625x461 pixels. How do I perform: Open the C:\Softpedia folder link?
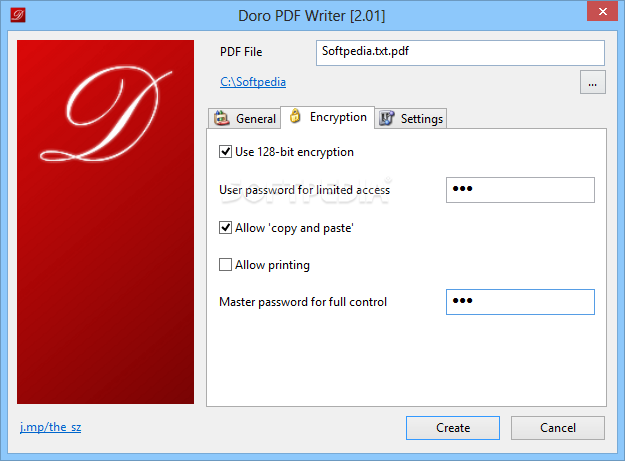[253, 82]
